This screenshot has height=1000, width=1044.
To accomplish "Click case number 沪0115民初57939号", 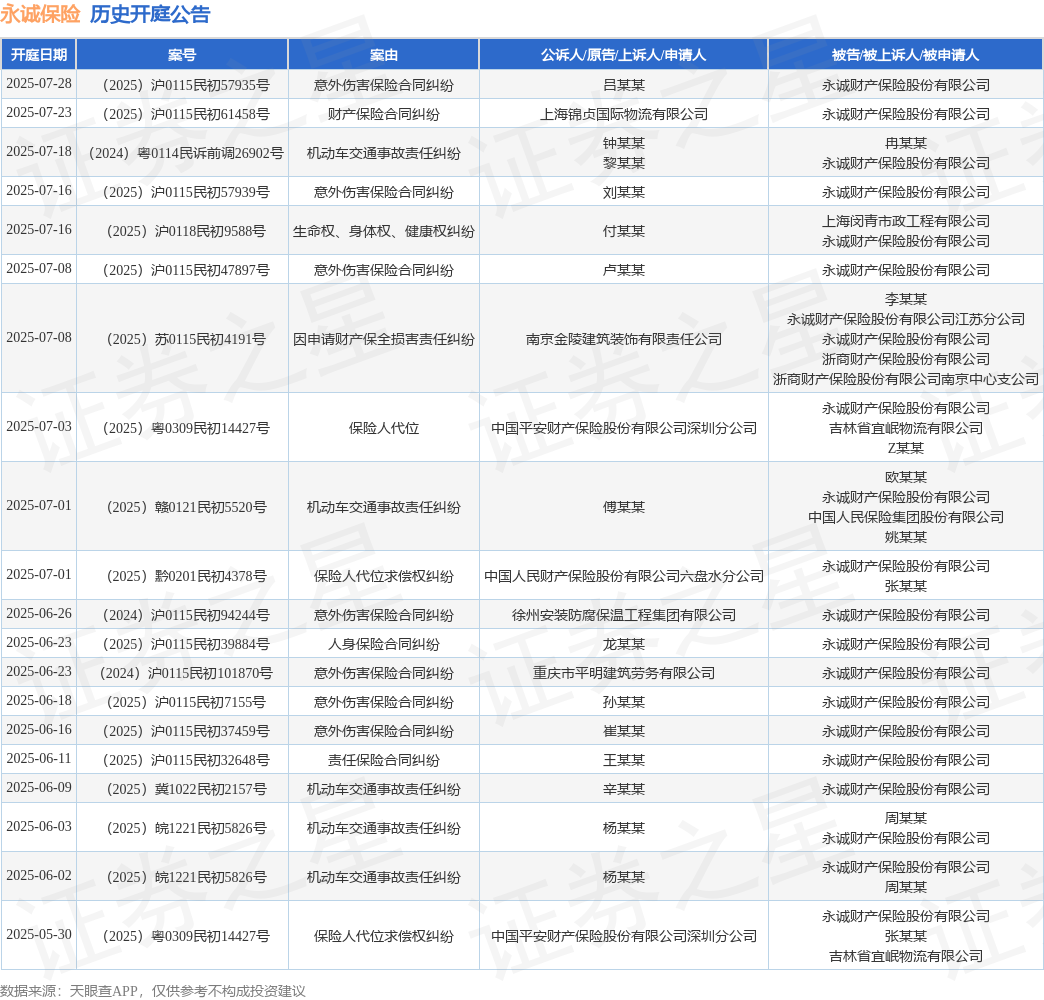I will tap(186, 192).
